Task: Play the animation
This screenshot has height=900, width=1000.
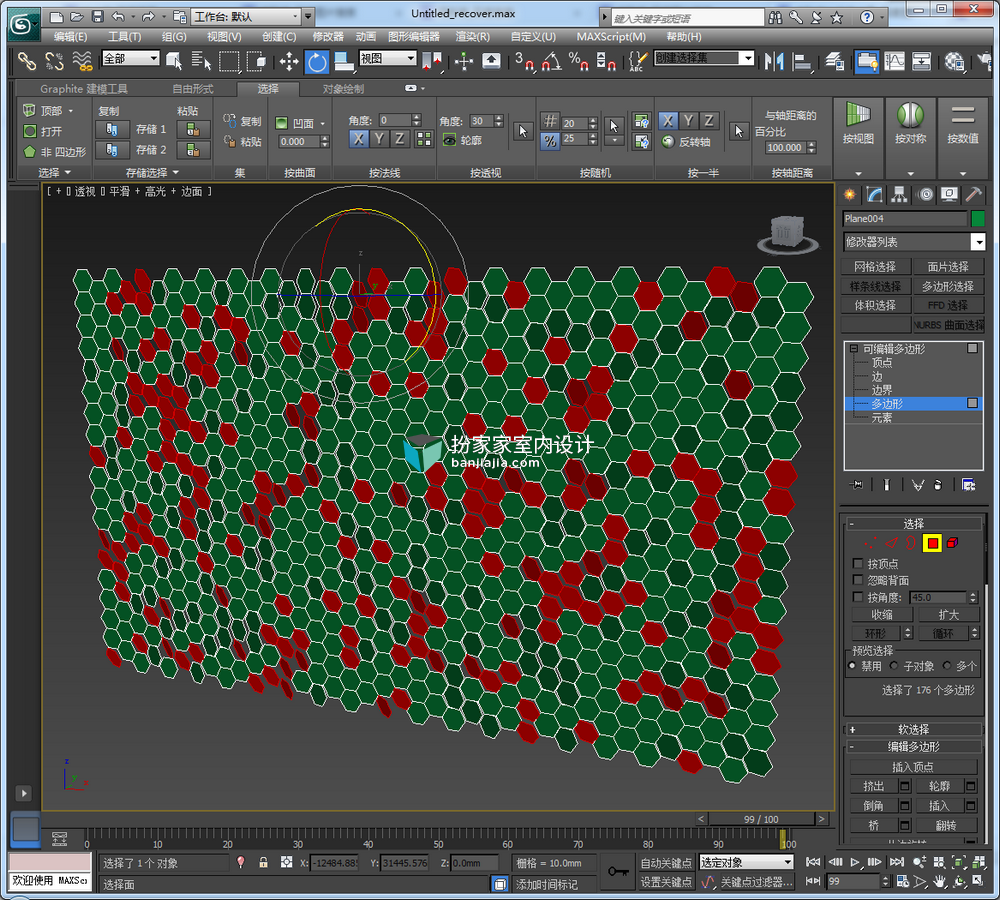Action: [855, 862]
